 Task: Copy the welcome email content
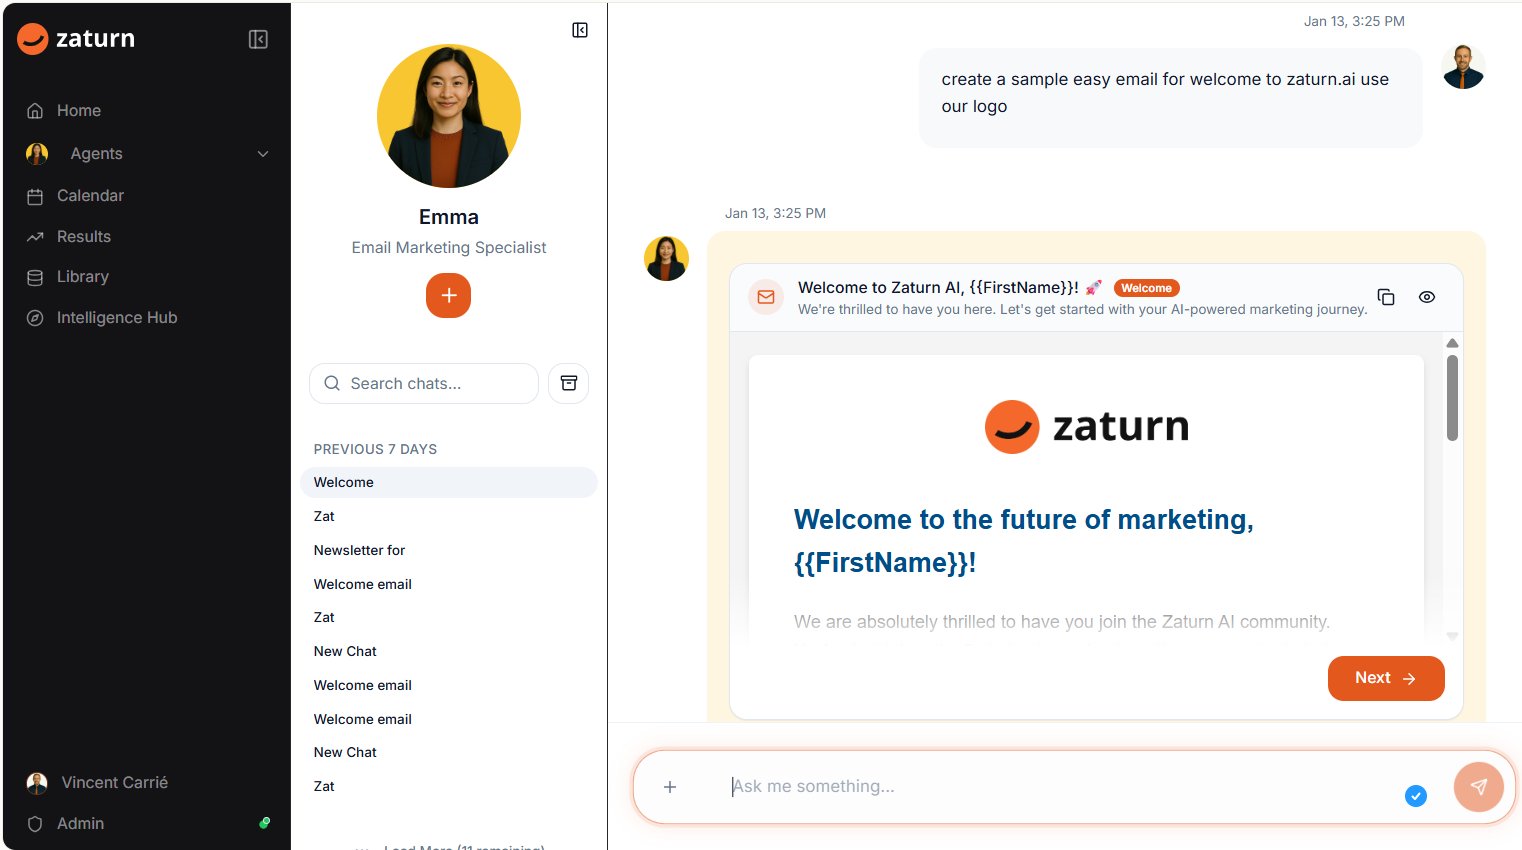tap(1386, 297)
